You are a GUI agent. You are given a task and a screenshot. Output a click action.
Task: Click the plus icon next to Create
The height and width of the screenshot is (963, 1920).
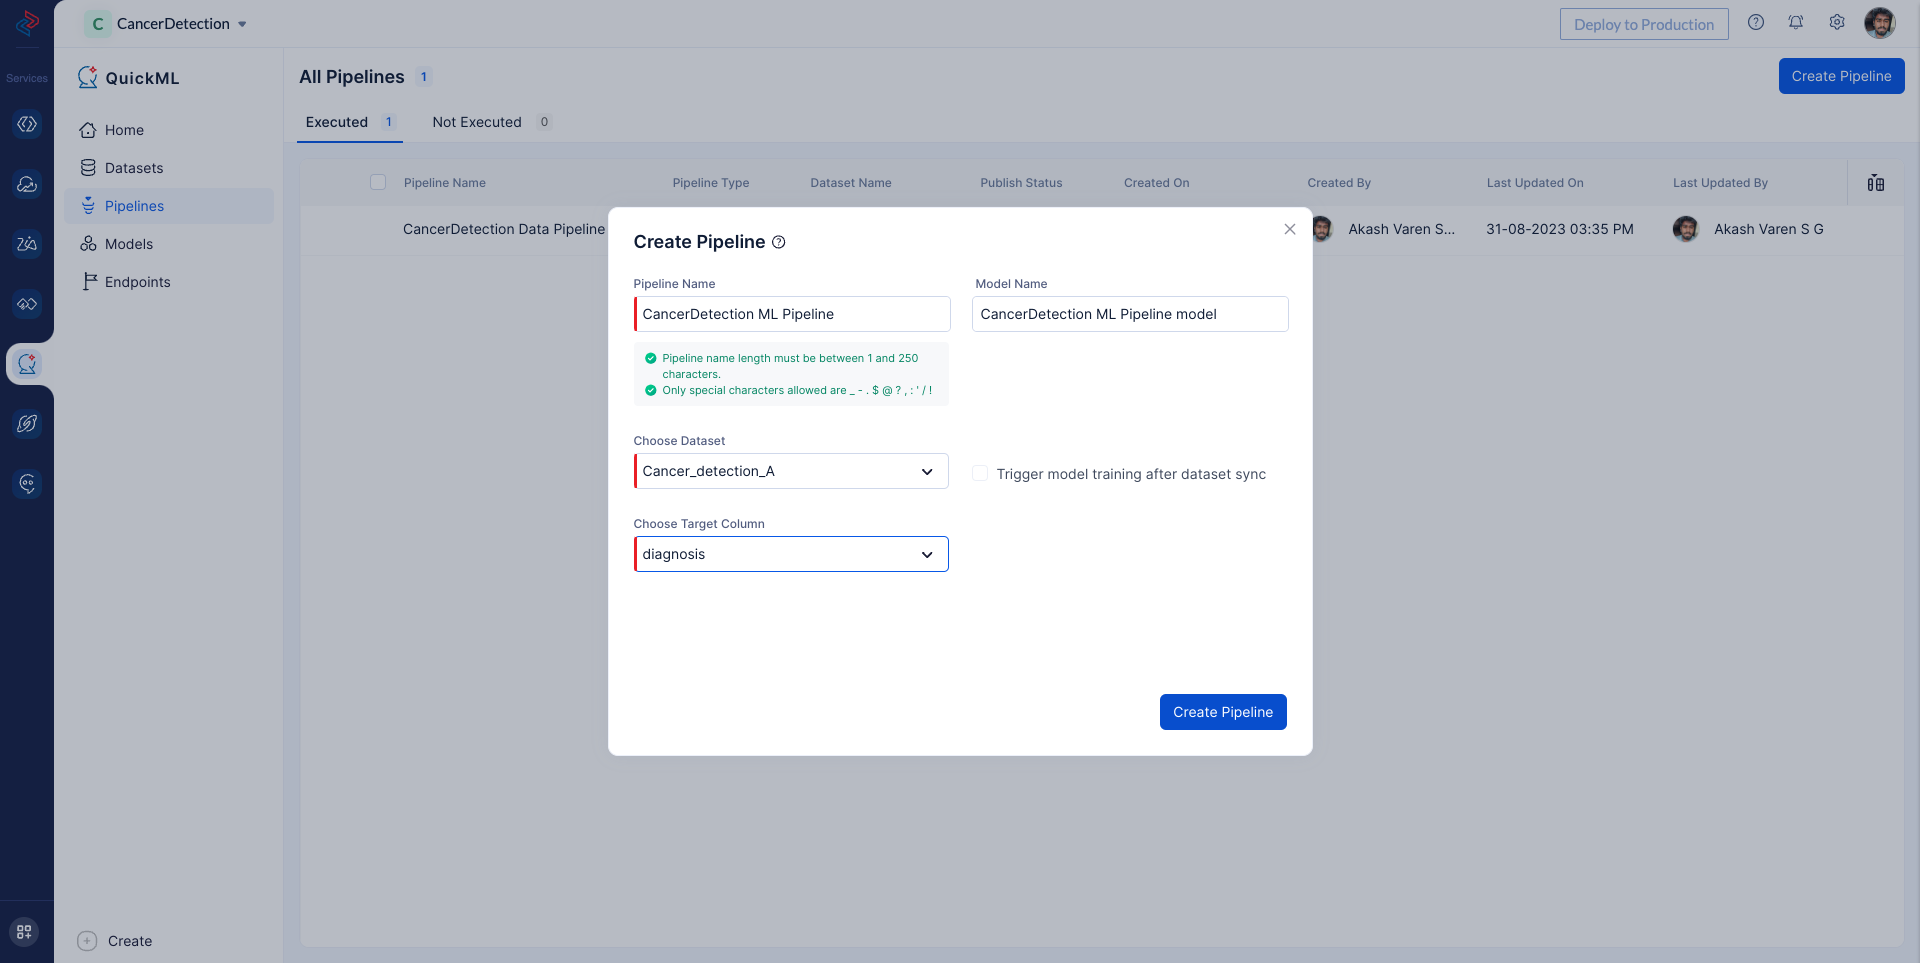click(87, 941)
